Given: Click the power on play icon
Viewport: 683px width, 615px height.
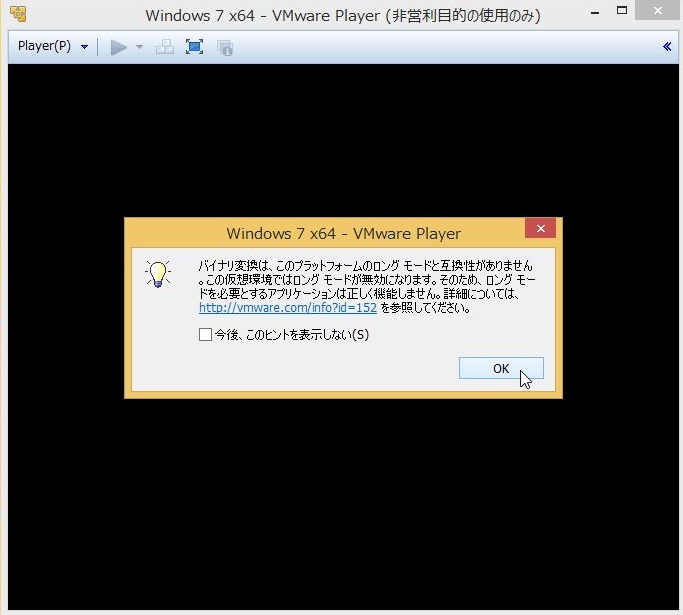Looking at the screenshot, I should (x=118, y=47).
